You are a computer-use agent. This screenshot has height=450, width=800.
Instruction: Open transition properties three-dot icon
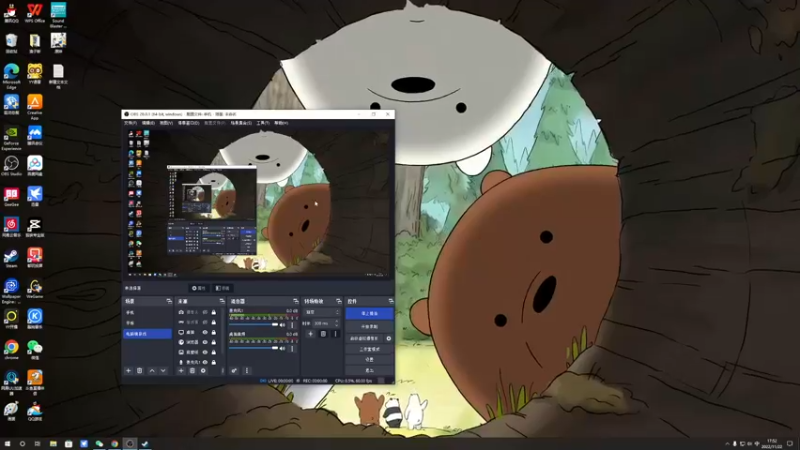coord(335,334)
